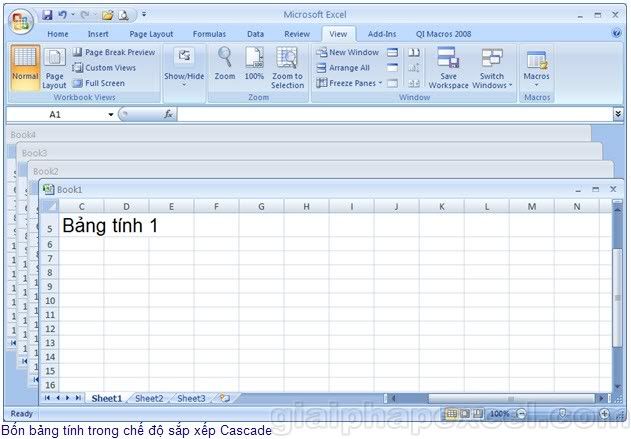
Task: Click Save Workspace icon
Action: pyautogui.click(x=448, y=67)
